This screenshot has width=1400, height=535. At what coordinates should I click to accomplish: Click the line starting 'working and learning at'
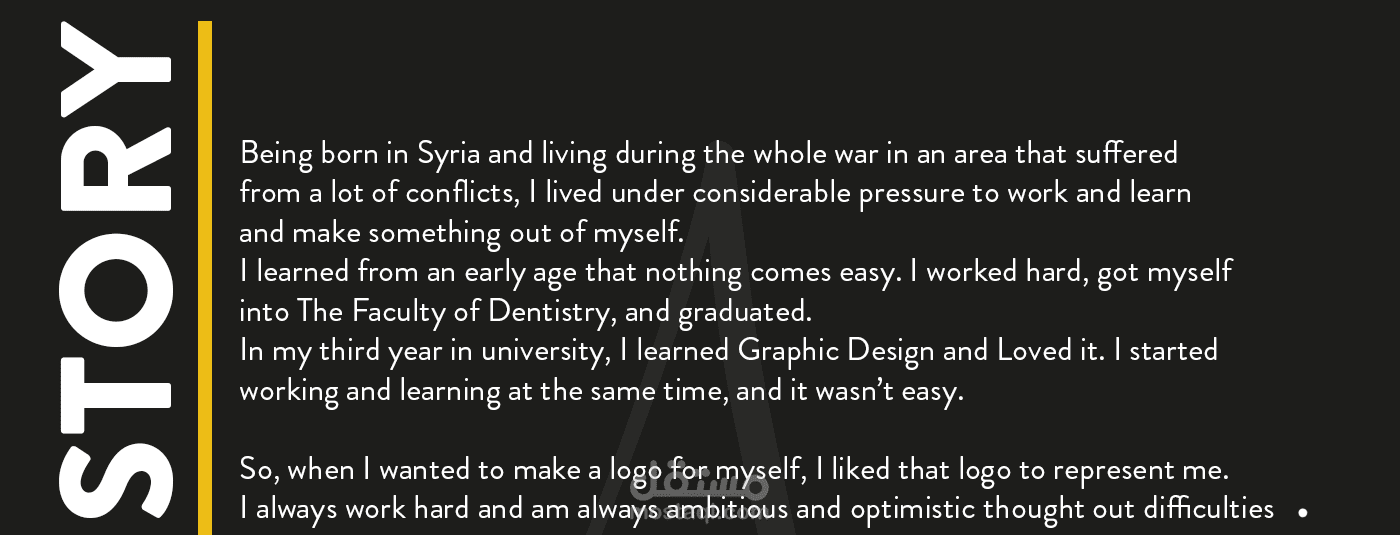click(x=601, y=391)
